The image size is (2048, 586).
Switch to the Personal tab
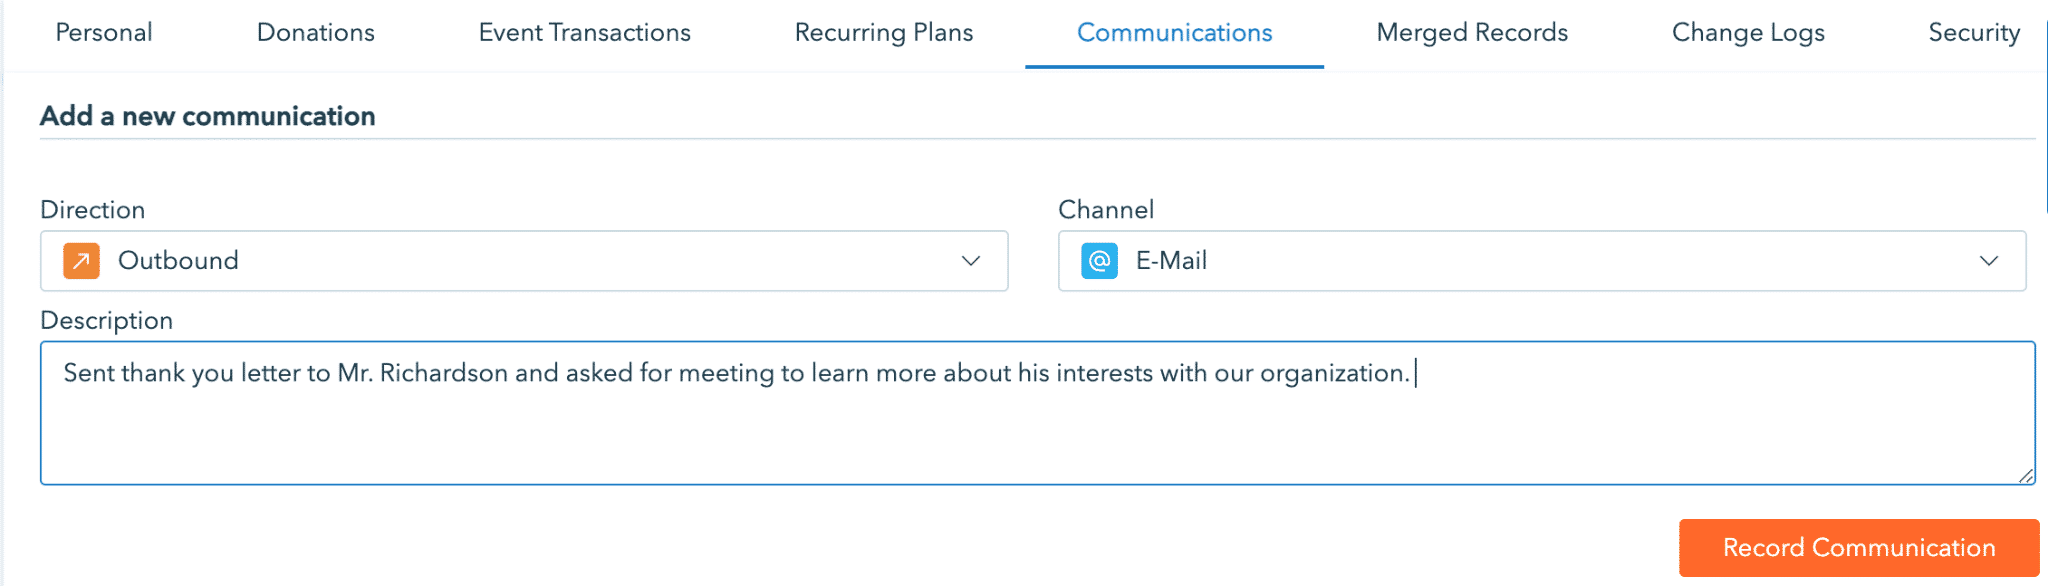tap(104, 32)
